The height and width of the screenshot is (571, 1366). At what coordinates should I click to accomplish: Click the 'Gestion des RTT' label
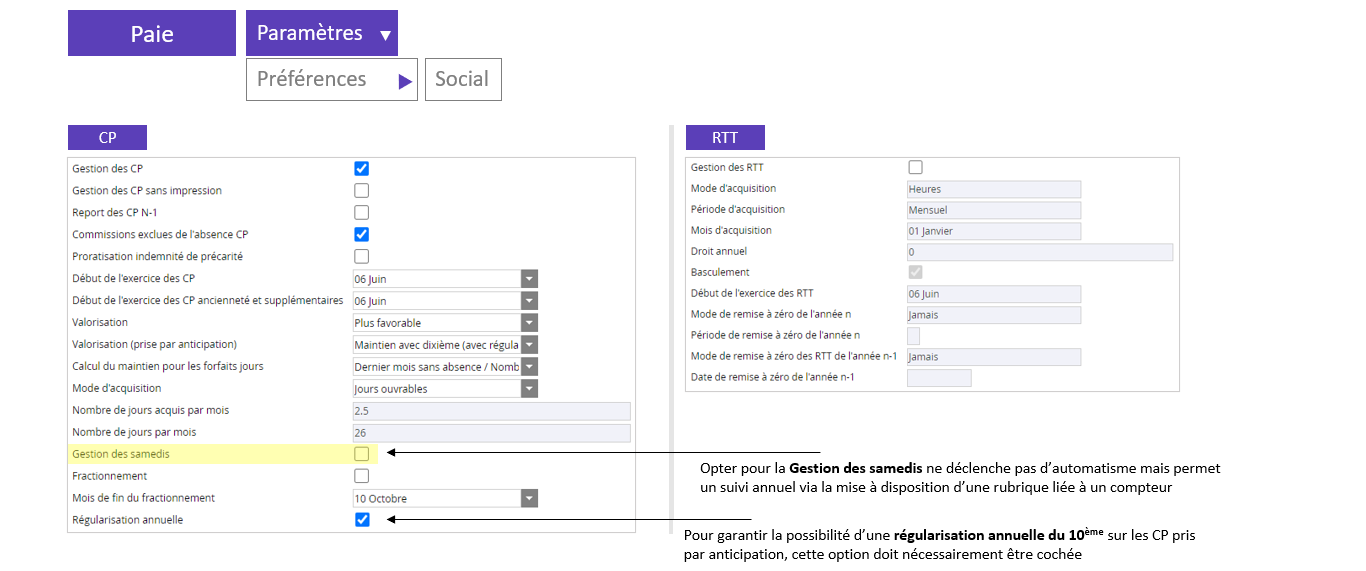click(727, 167)
